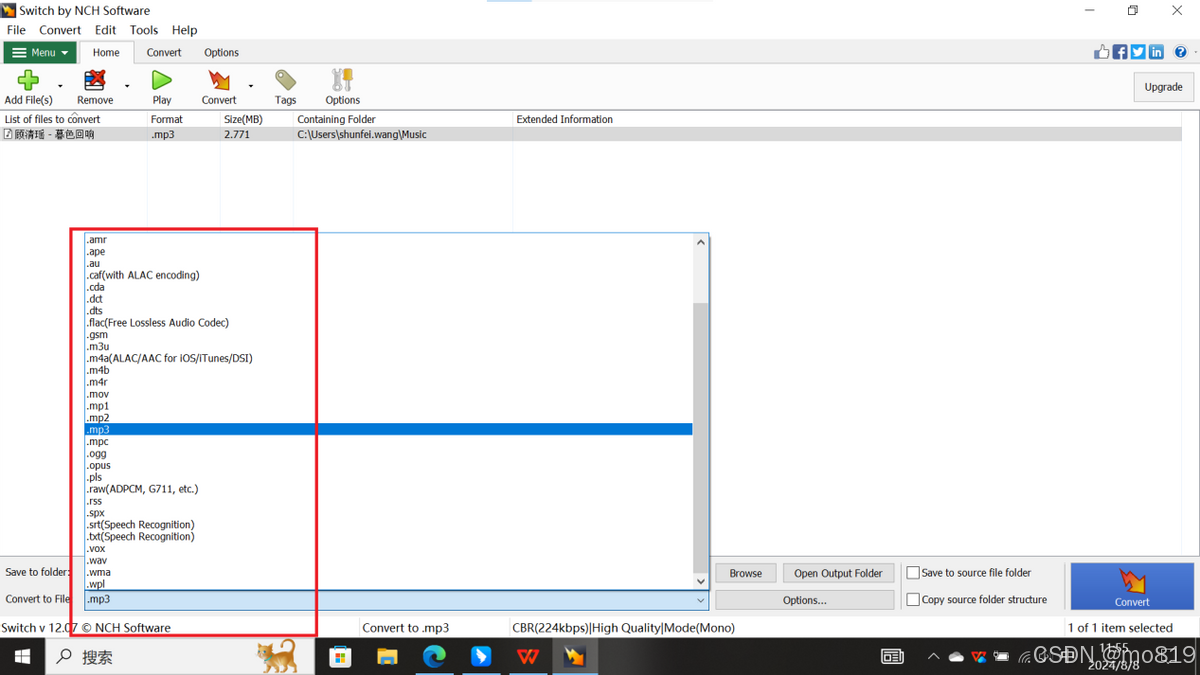Open Microsoft Store taskbar icon
Image resolution: width=1200 pixels, height=675 pixels.
pyautogui.click(x=341, y=657)
